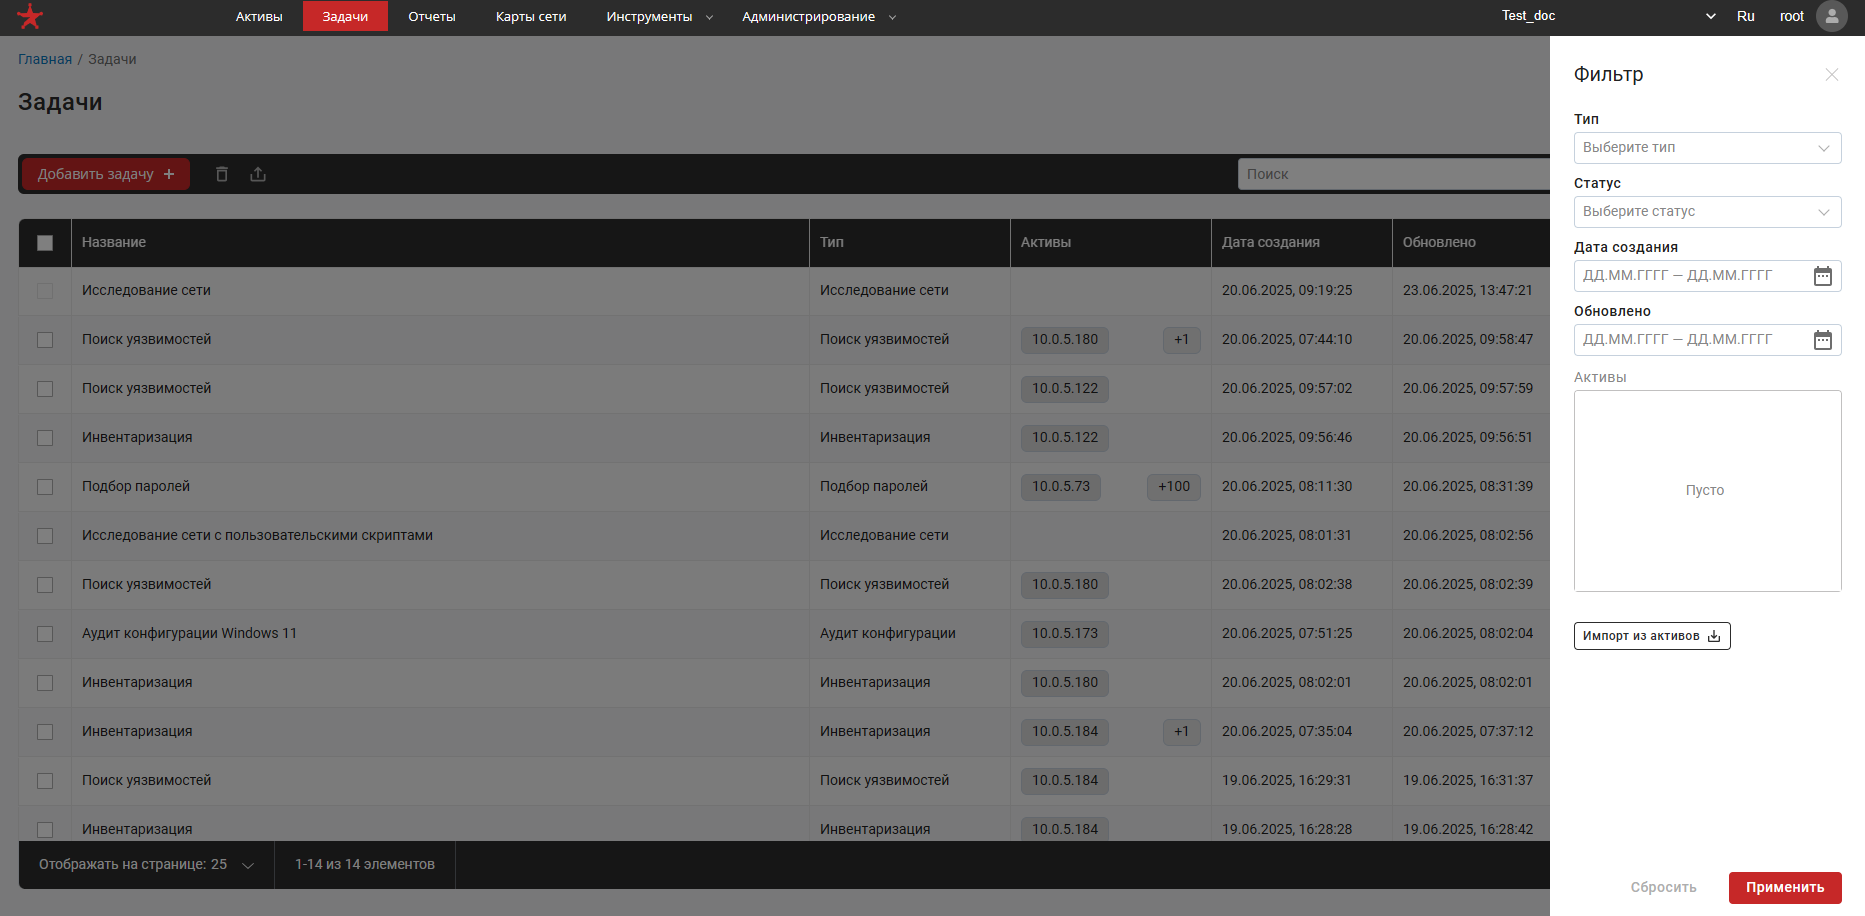1865x916 pixels.
Task: Toggle select-all checkbox in table header
Action: [x=45, y=243]
